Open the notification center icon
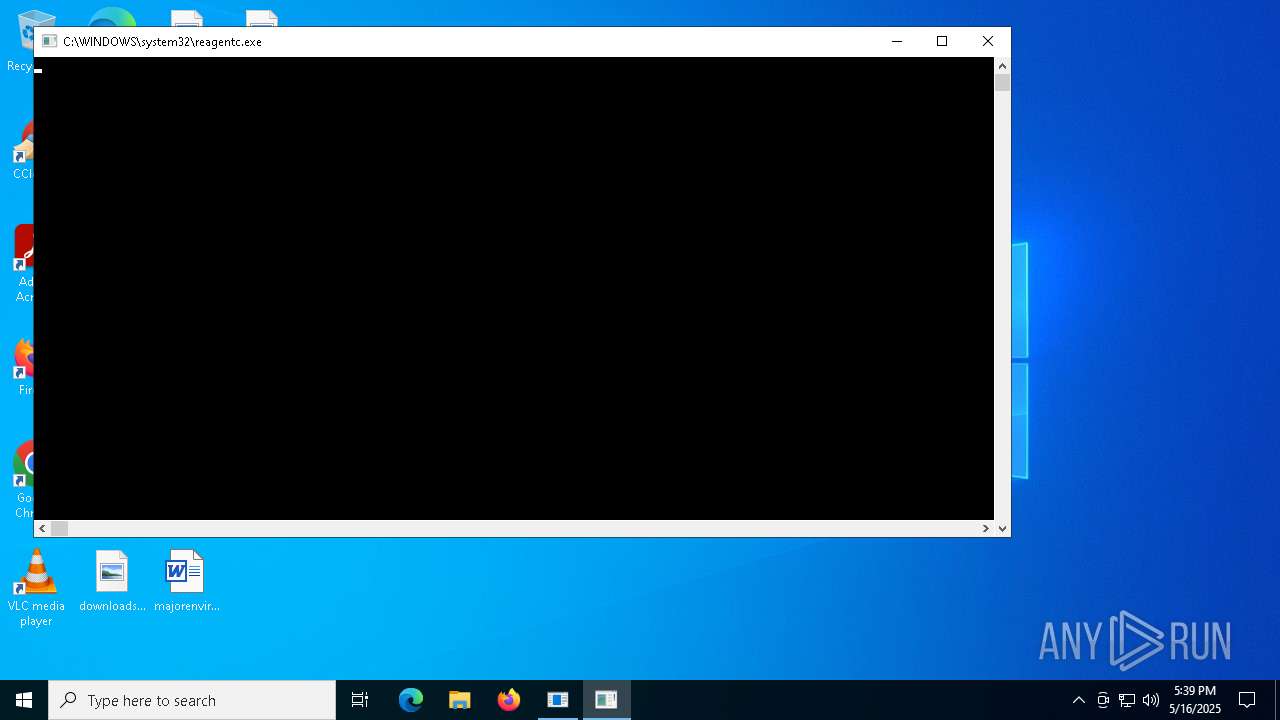This screenshot has width=1280, height=720. pos(1247,700)
